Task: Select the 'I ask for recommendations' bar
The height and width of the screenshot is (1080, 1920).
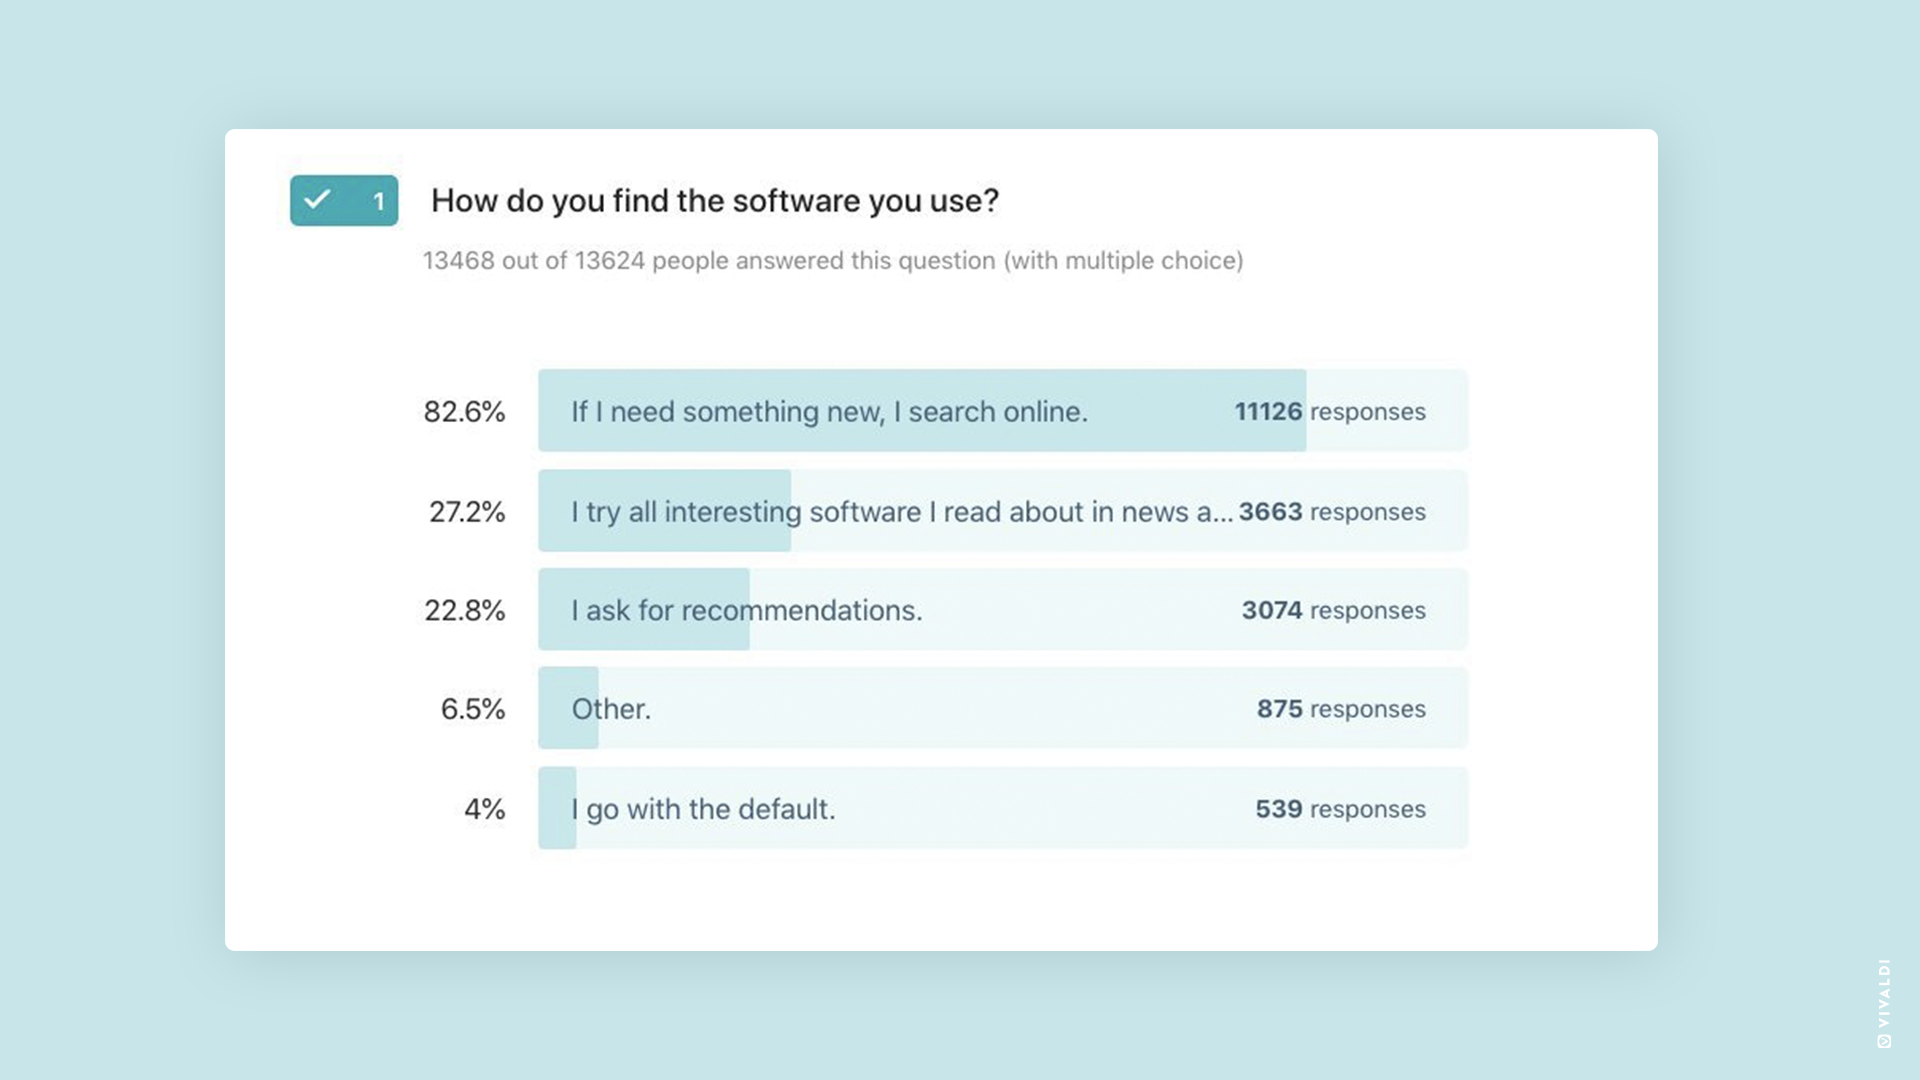Action: [x=1003, y=610]
